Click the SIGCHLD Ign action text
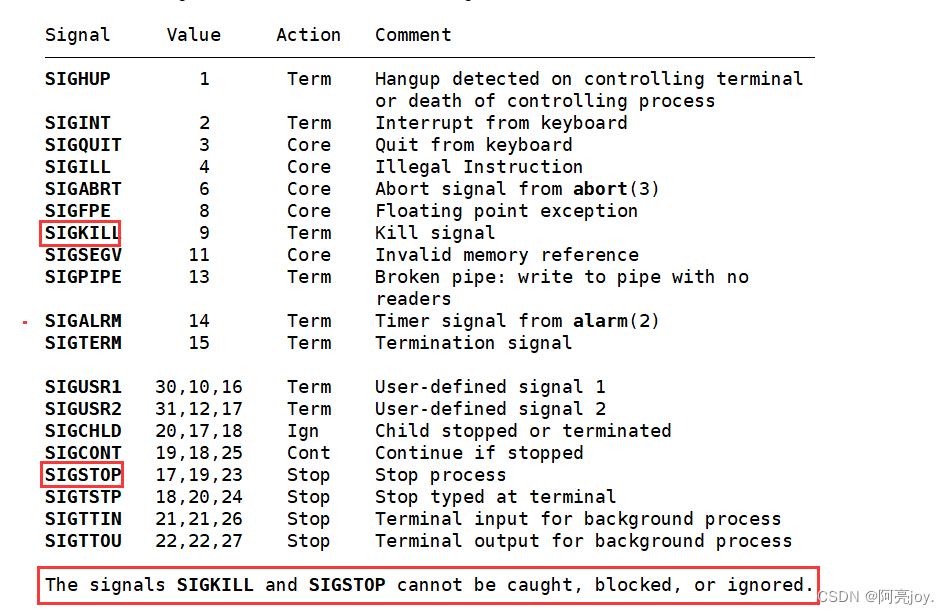Viewport: 949px width, 614px height. pyautogui.click(x=303, y=431)
